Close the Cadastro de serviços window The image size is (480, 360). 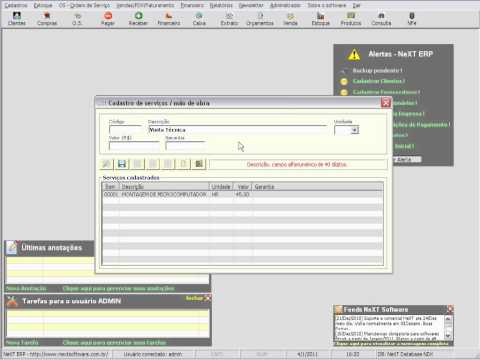pos(386,103)
